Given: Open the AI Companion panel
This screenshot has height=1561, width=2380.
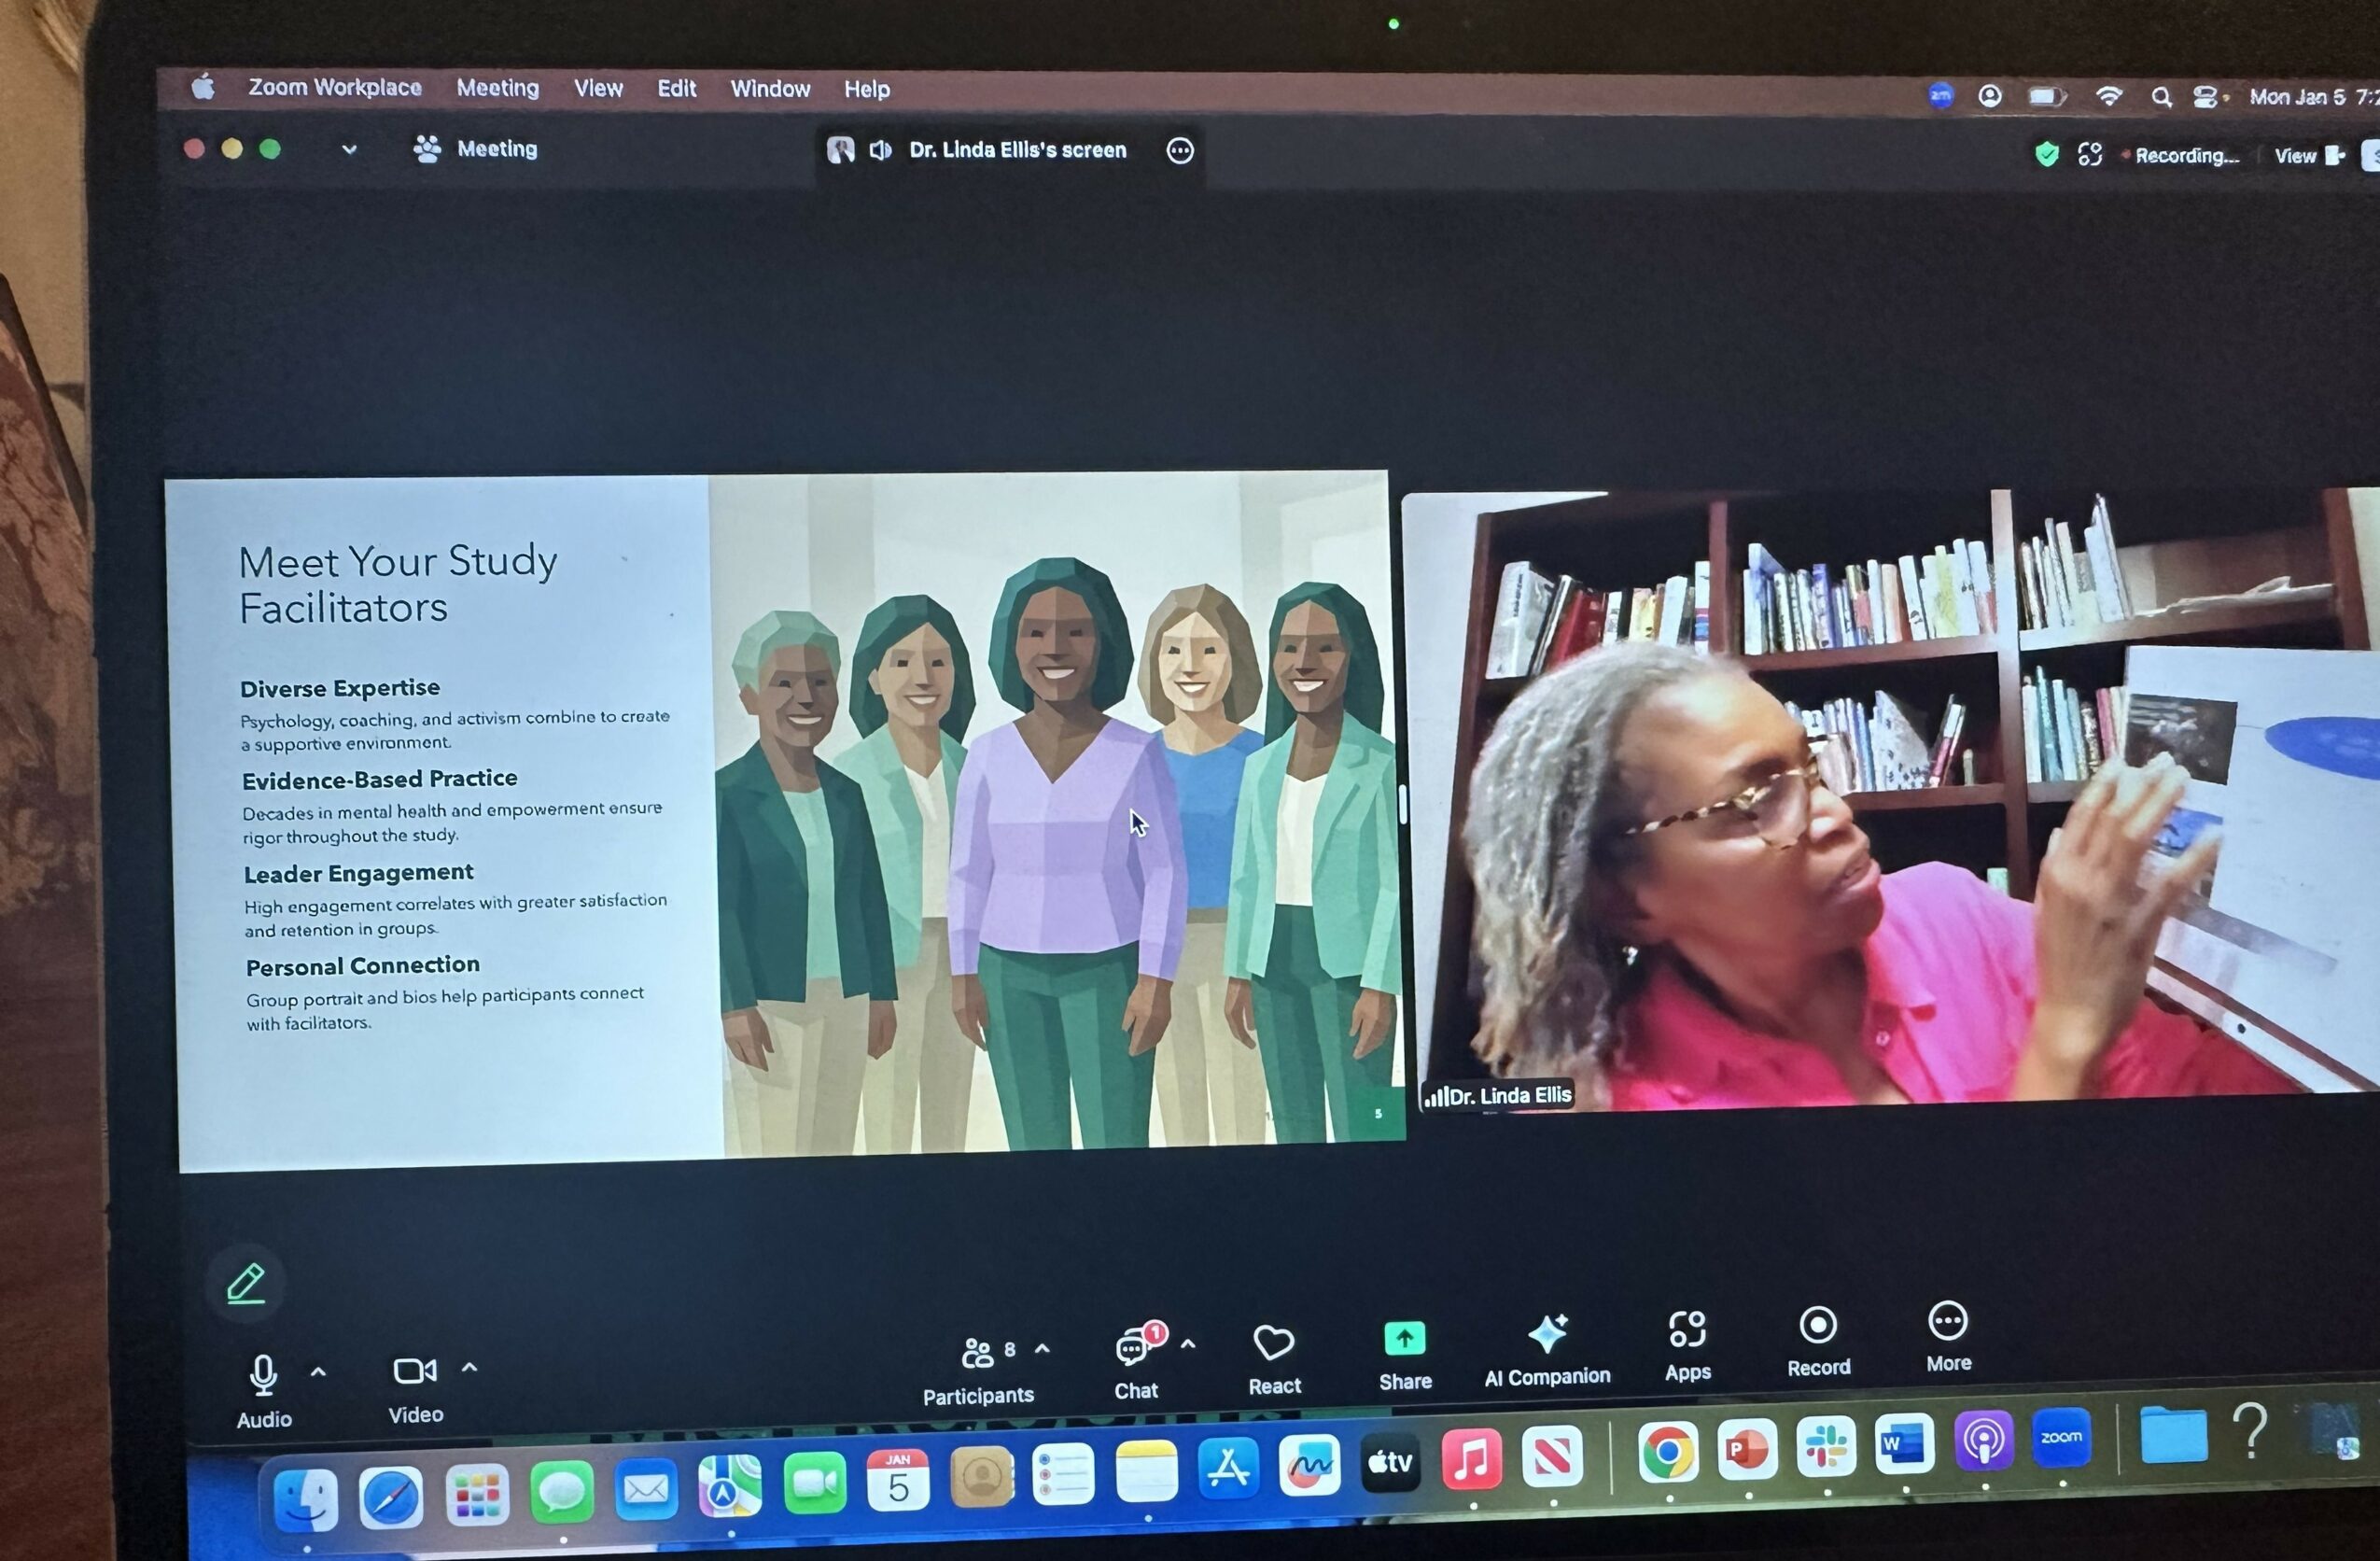Looking at the screenshot, I should click(1547, 1336).
